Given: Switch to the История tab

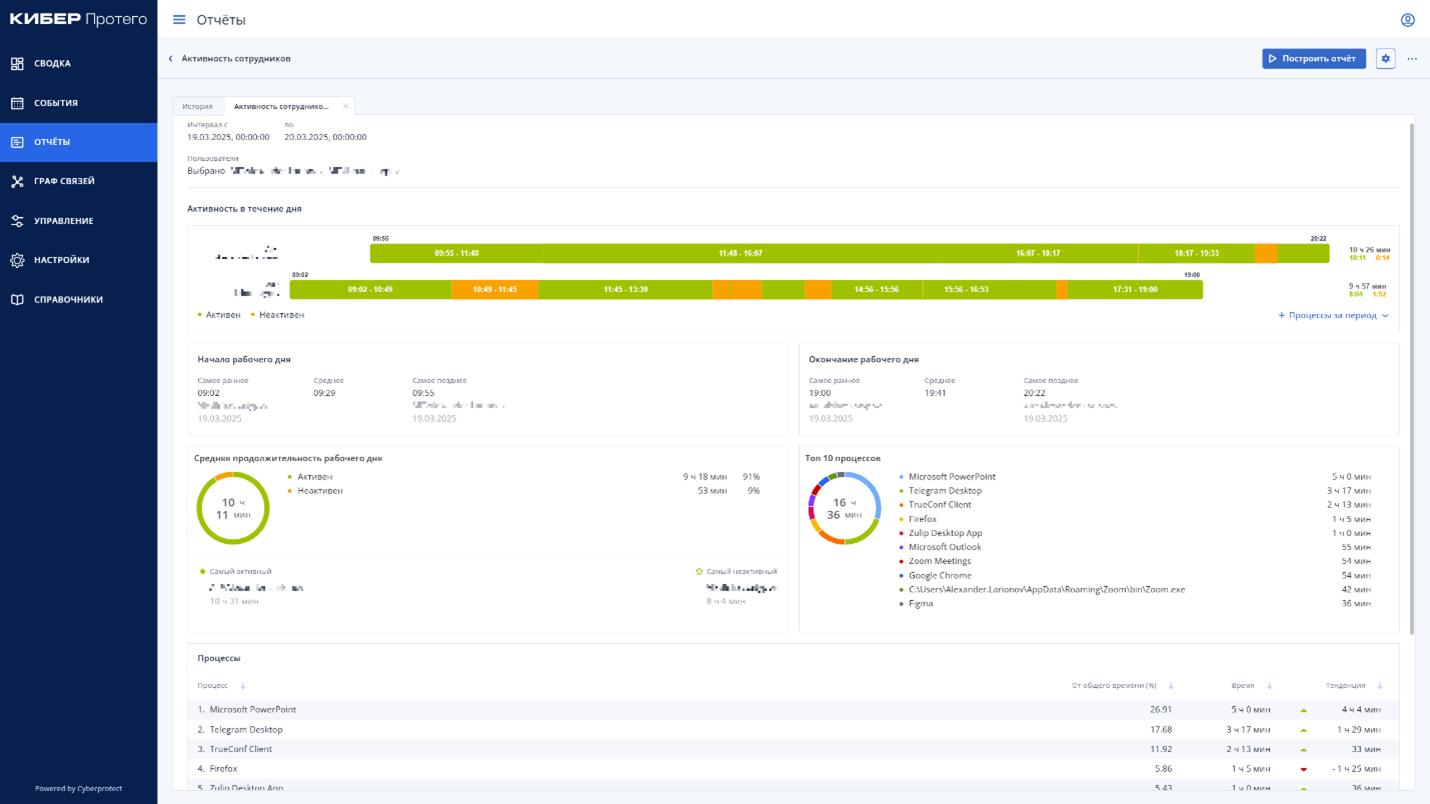Looking at the screenshot, I should click(x=197, y=106).
